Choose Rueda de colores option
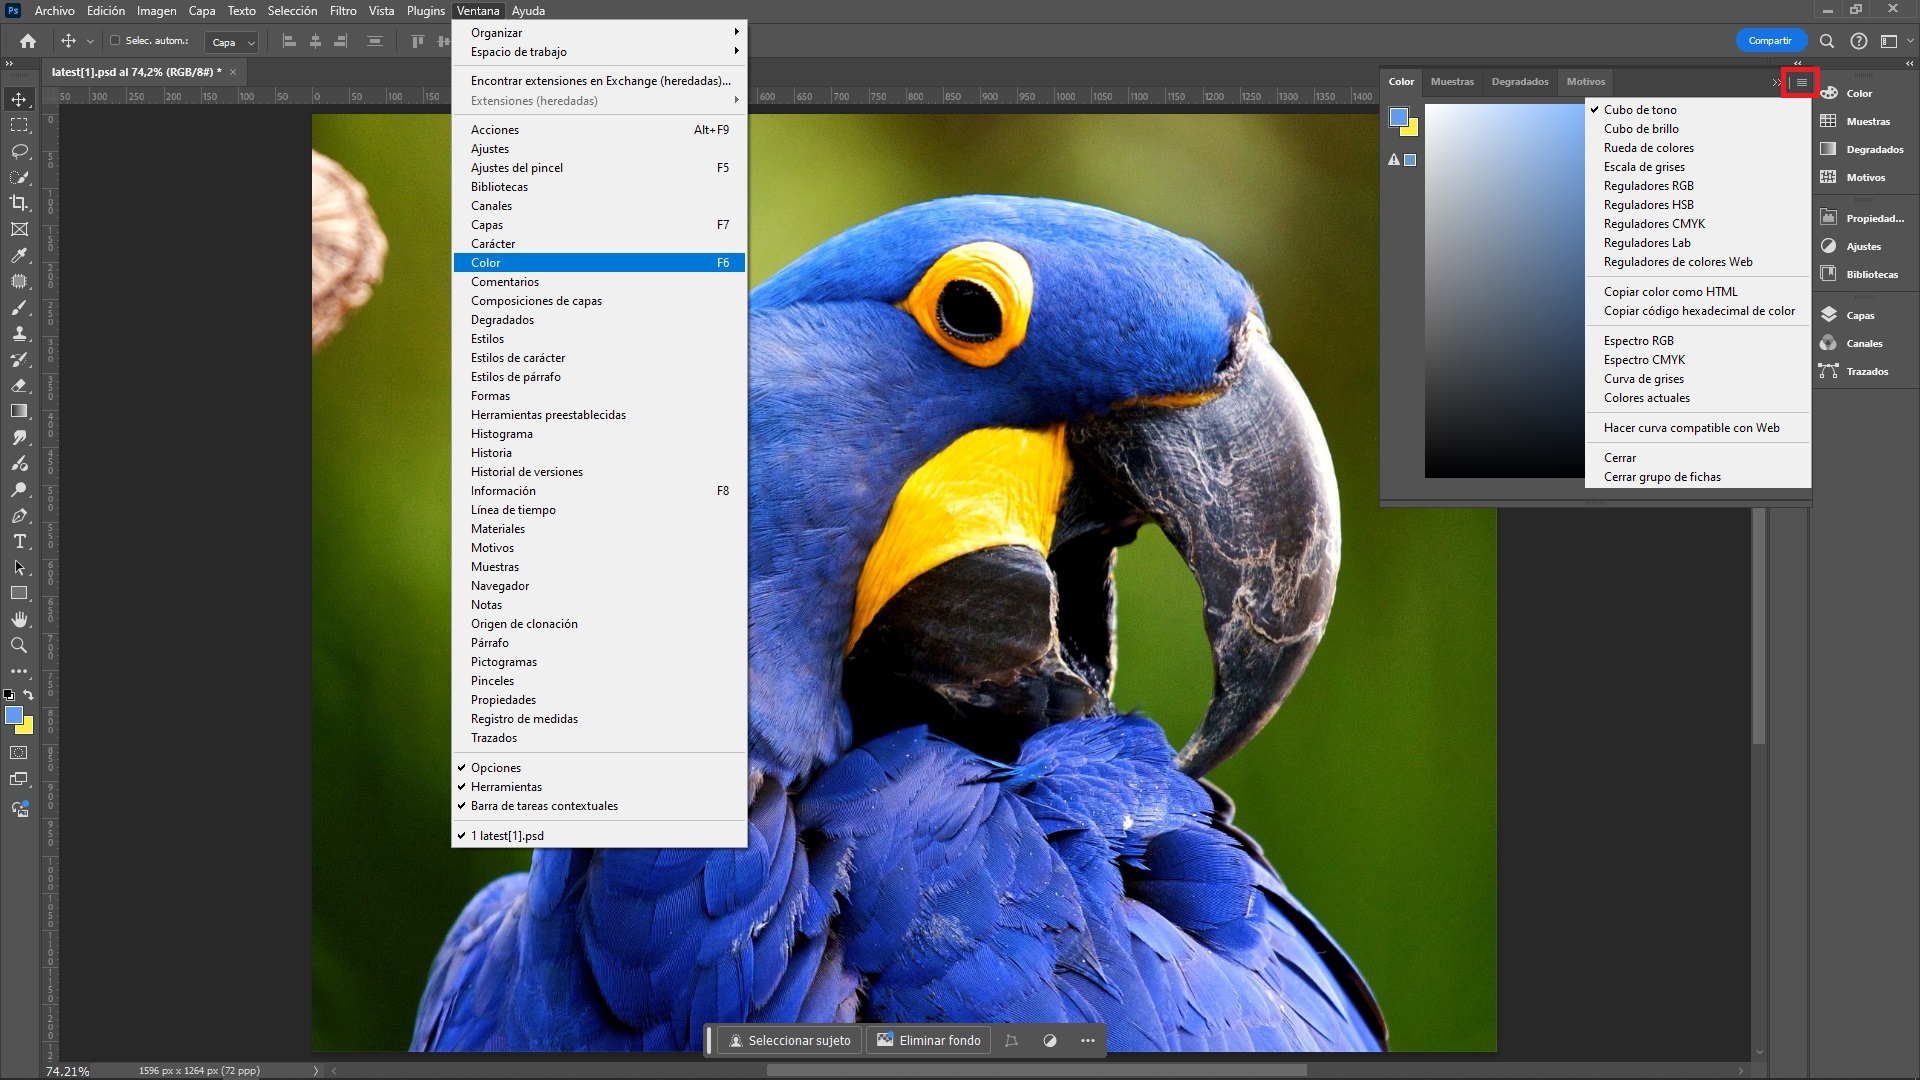The height and width of the screenshot is (1080, 1920). pyautogui.click(x=1698, y=148)
